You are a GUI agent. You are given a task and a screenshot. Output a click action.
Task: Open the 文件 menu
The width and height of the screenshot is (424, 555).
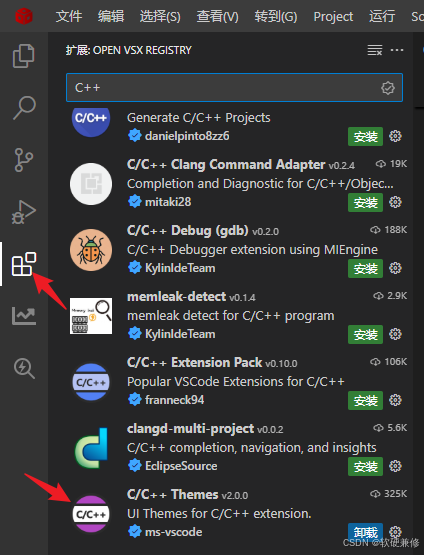(x=69, y=16)
